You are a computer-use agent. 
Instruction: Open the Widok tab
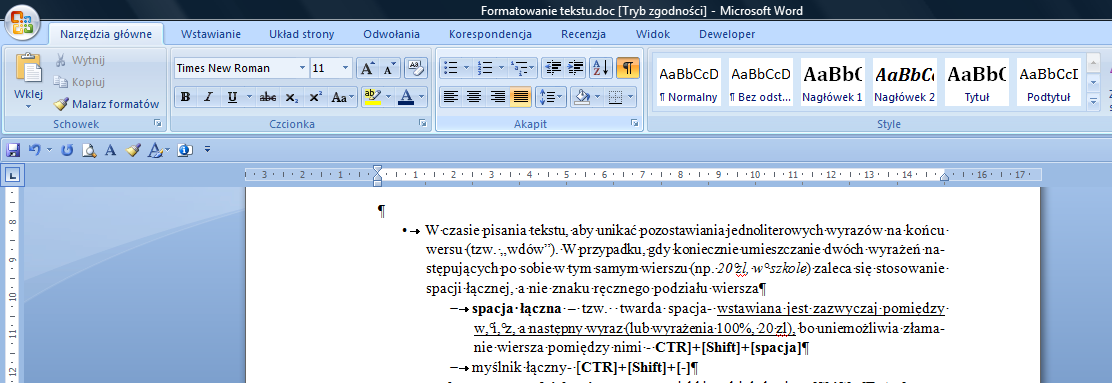(x=653, y=34)
